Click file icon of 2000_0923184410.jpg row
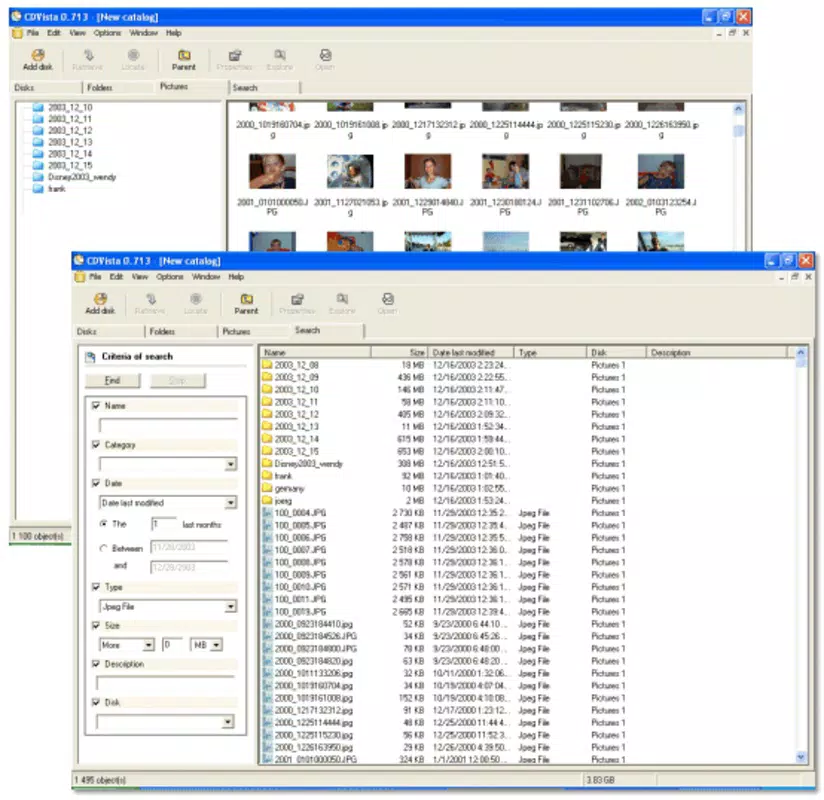This screenshot has width=824, height=800. [267, 624]
